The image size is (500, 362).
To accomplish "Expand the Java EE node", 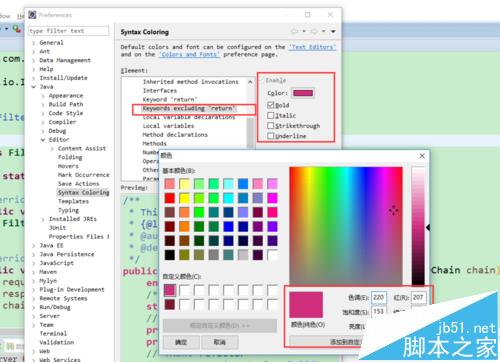I will [34, 246].
